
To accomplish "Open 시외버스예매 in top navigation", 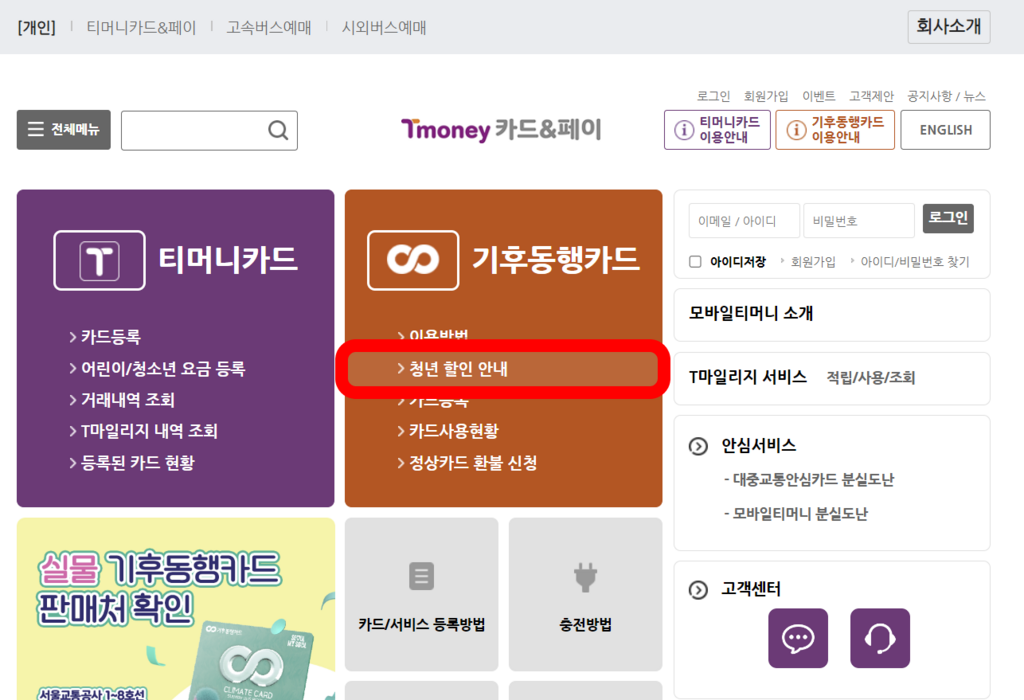I will click(384, 27).
